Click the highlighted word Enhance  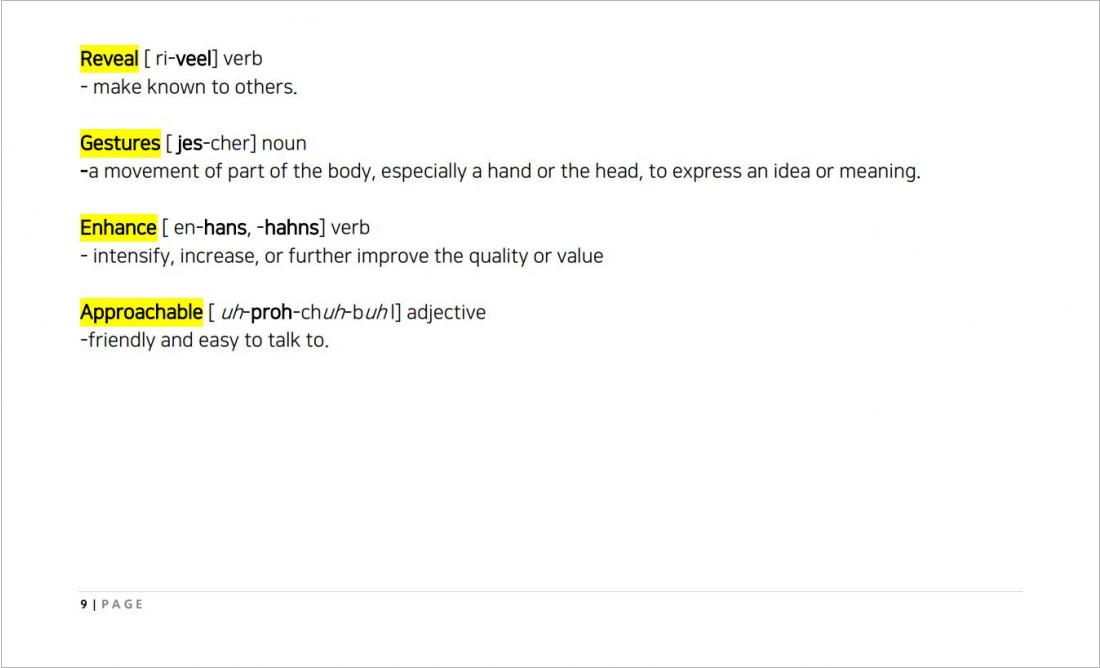click(119, 227)
